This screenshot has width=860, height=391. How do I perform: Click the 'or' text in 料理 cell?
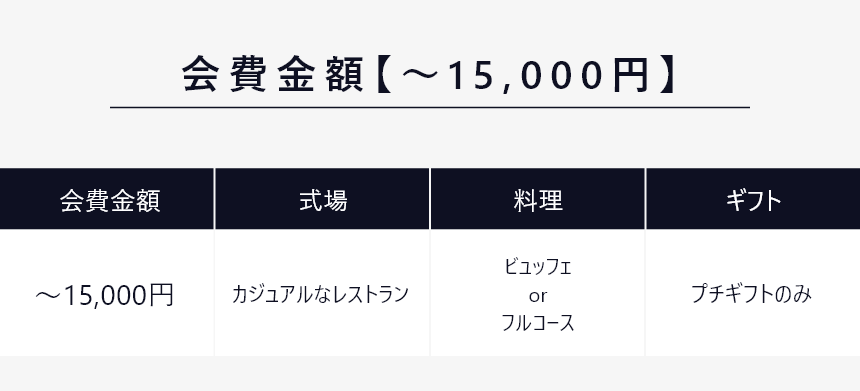(x=538, y=296)
